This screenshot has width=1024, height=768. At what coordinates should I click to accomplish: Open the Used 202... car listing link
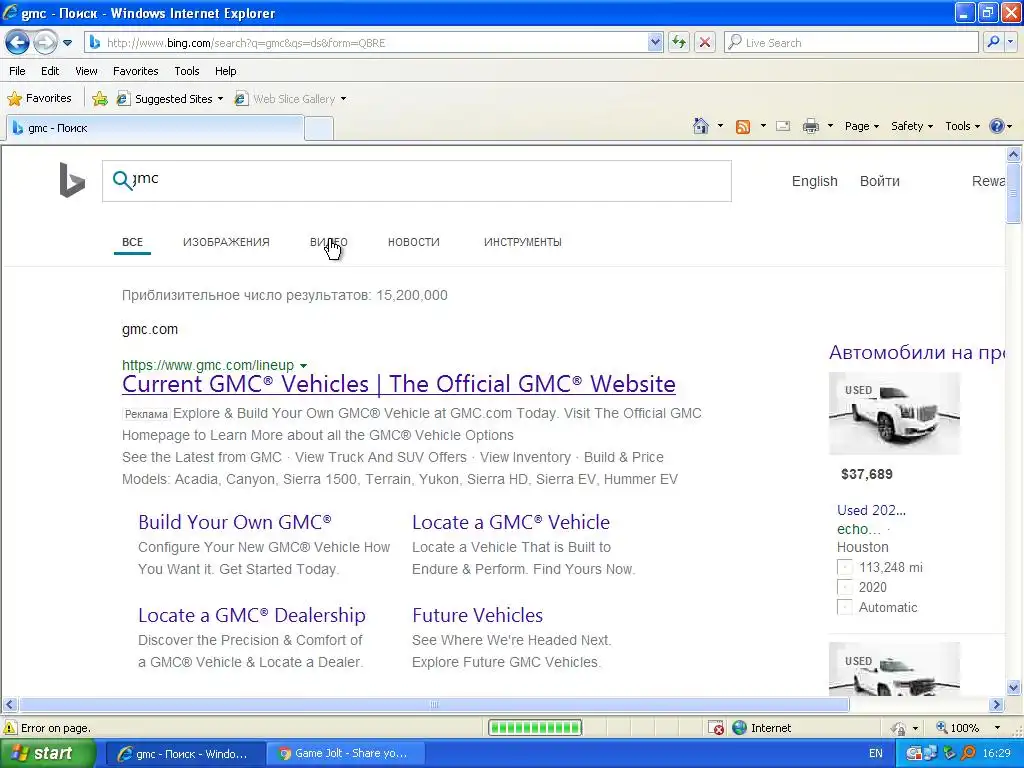[x=871, y=510]
